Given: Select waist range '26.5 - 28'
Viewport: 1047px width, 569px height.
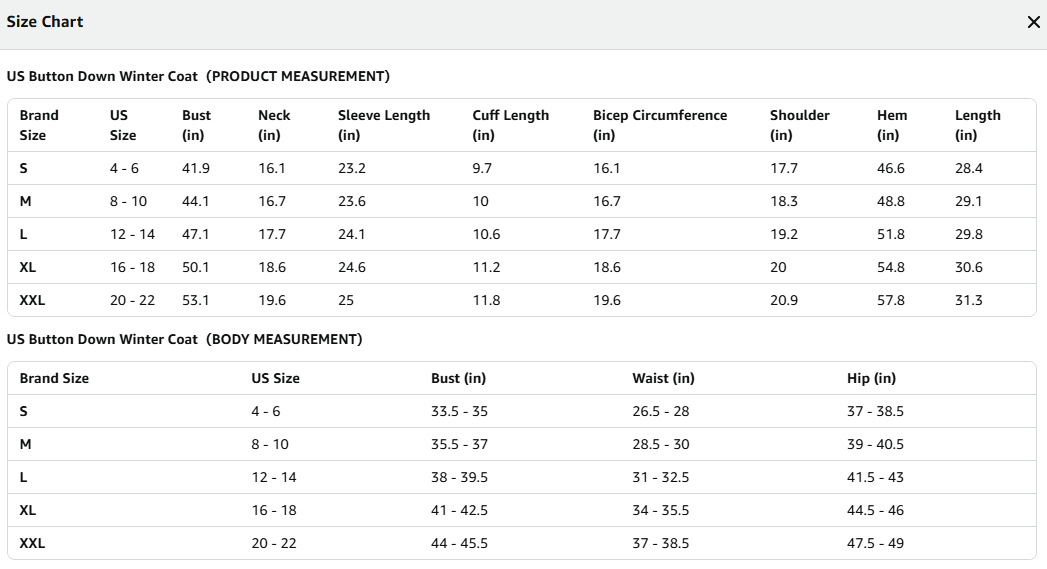Looking at the screenshot, I should [661, 411].
